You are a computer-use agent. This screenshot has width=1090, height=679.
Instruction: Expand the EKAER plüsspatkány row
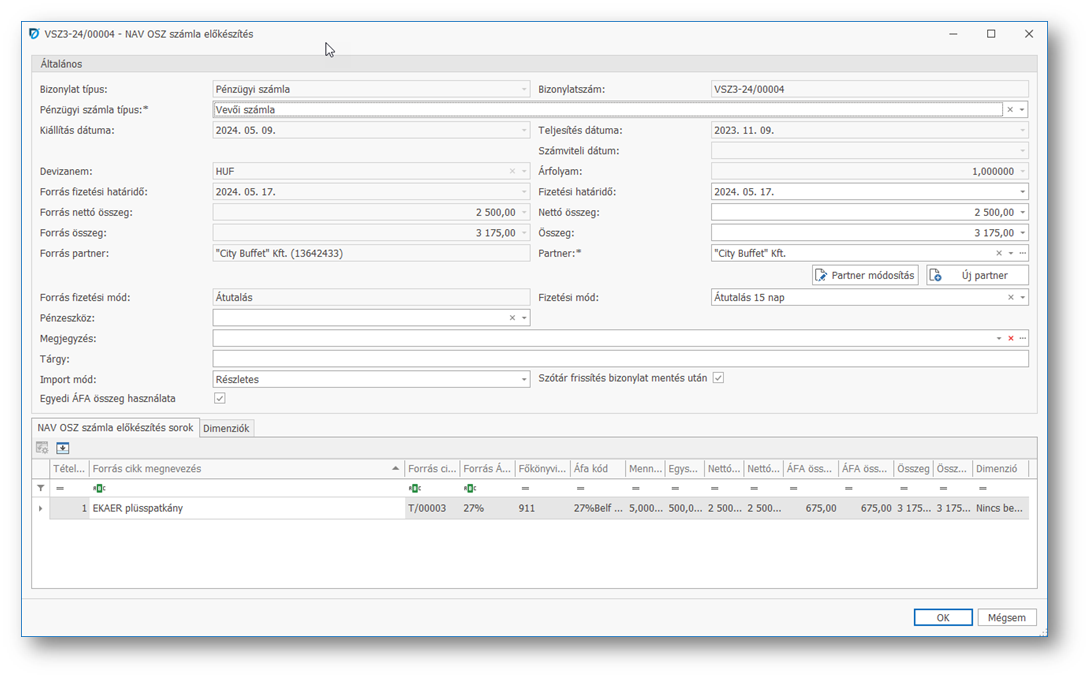tap(41, 509)
